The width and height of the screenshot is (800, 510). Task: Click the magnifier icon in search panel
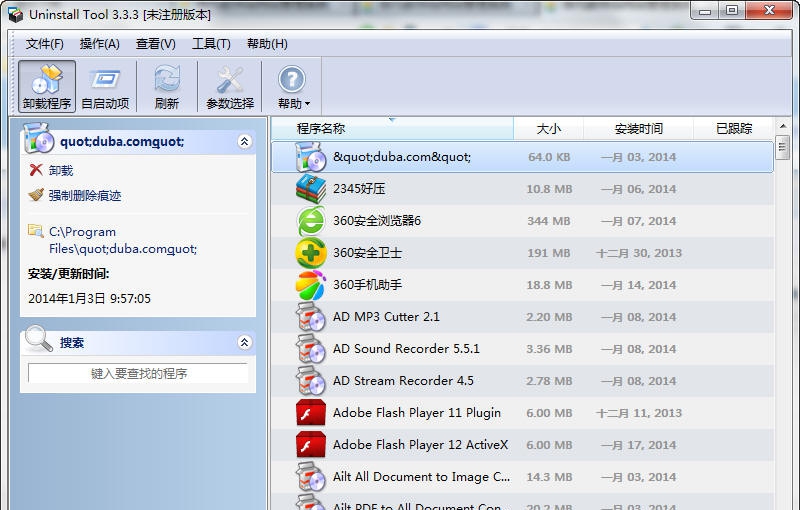39,339
